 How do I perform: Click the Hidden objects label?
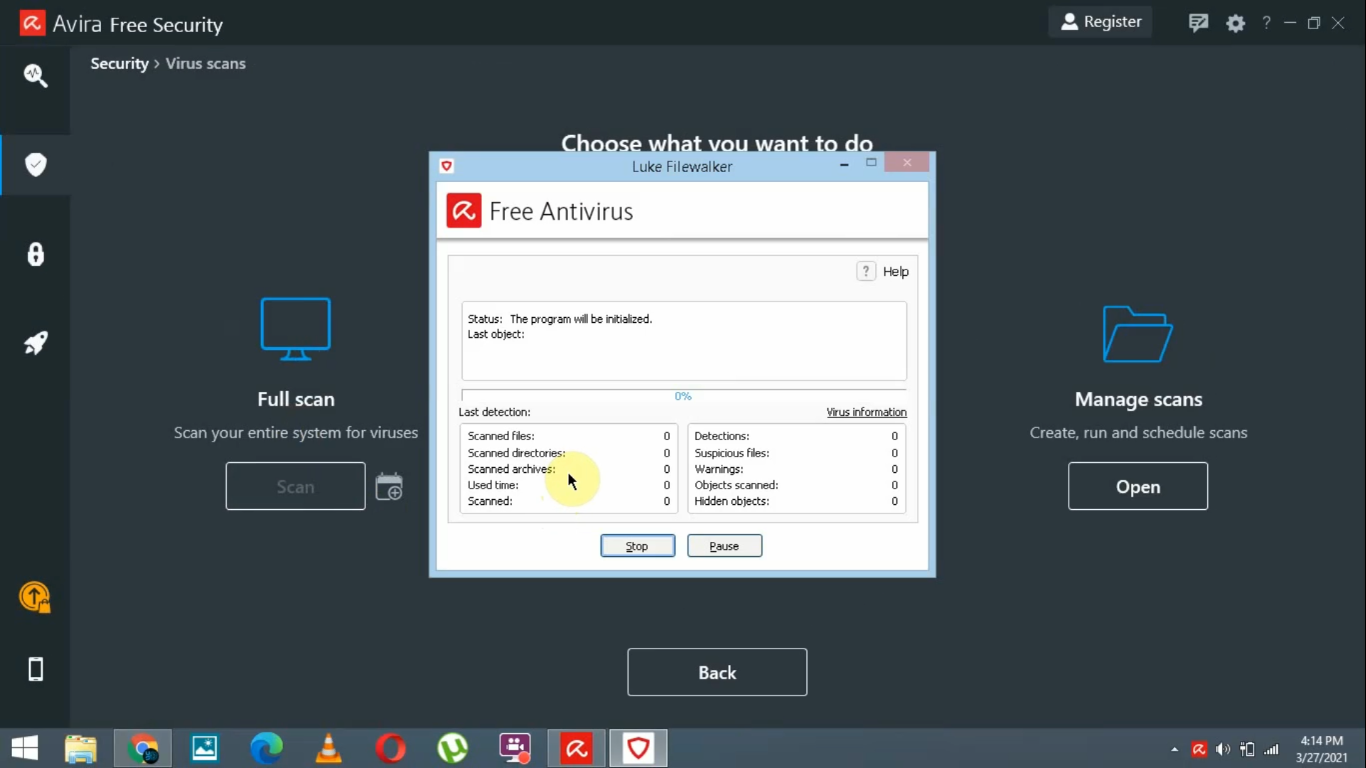pos(732,501)
